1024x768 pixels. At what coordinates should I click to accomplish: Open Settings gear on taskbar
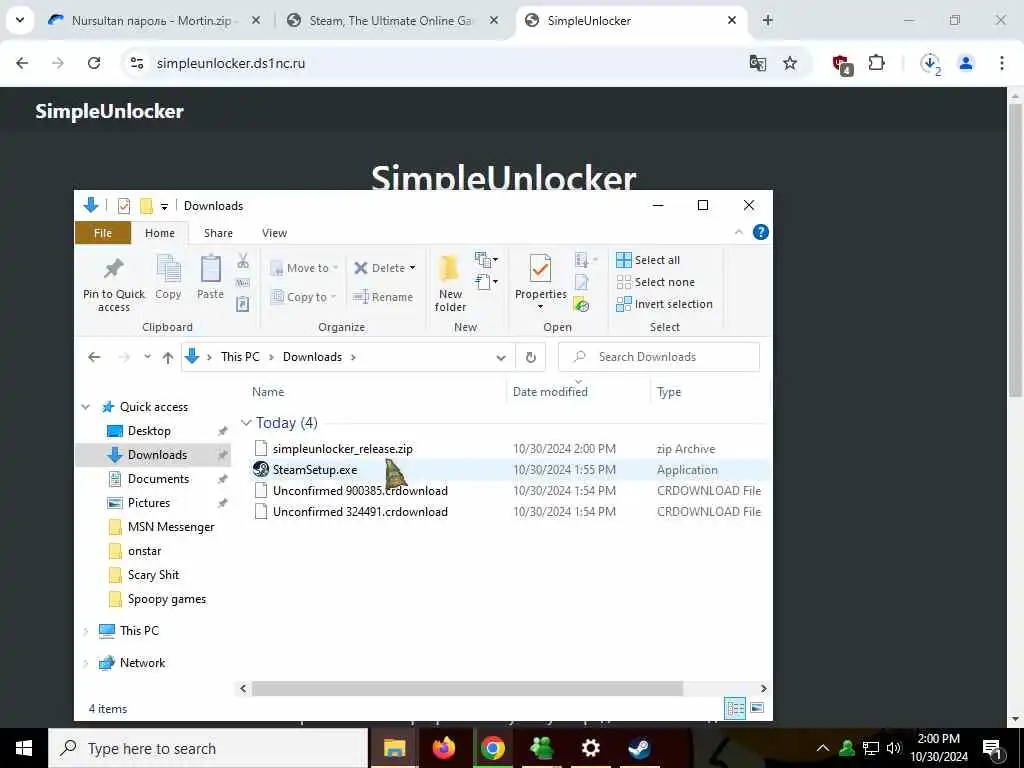[x=590, y=748]
